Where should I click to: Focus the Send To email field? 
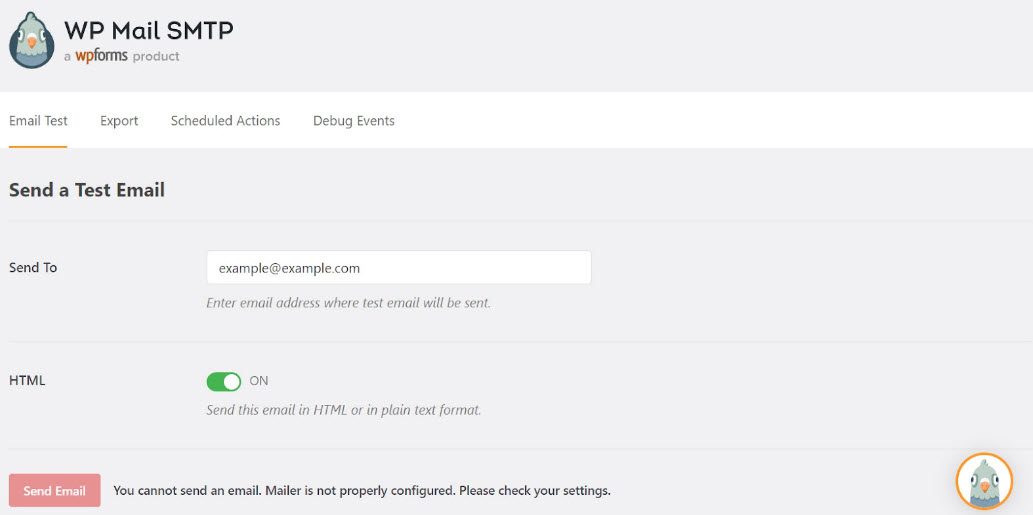(399, 267)
